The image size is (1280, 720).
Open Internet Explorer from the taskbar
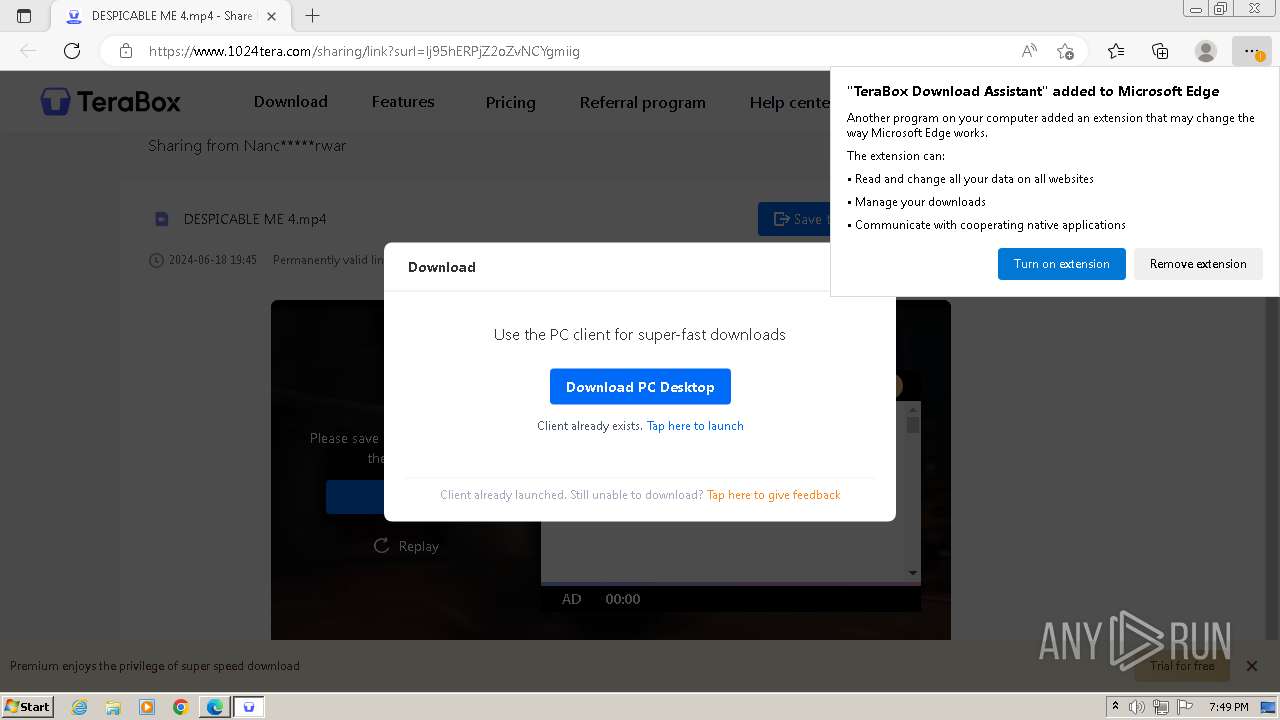click(80, 707)
